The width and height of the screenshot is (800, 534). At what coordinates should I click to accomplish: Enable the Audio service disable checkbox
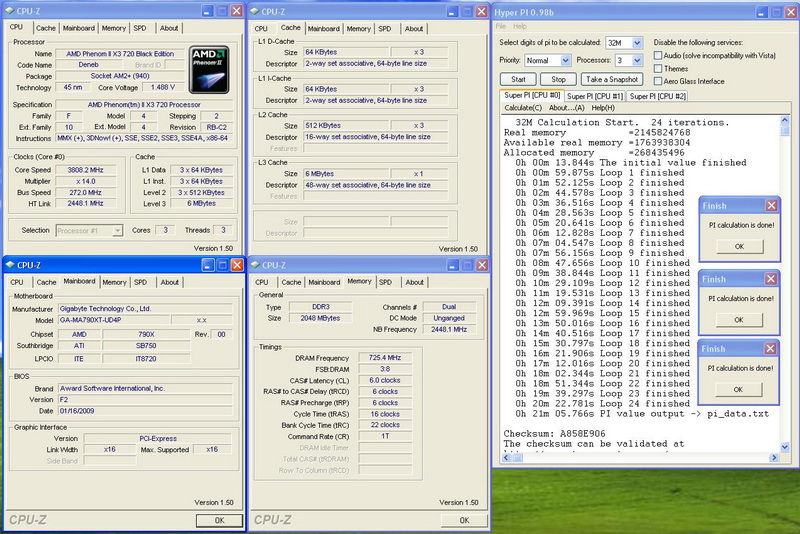point(658,56)
